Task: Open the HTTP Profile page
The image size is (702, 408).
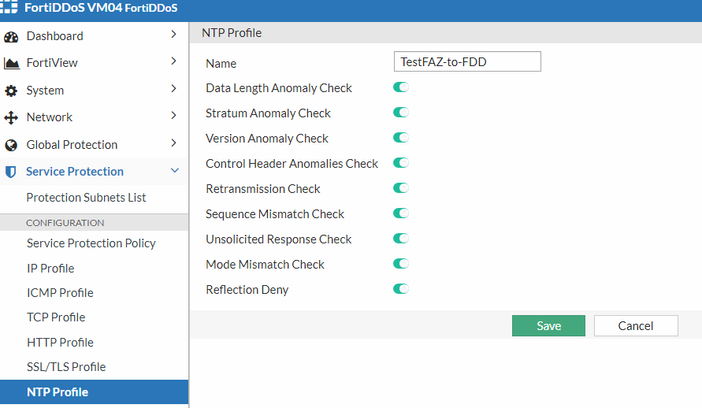Action: (x=60, y=343)
